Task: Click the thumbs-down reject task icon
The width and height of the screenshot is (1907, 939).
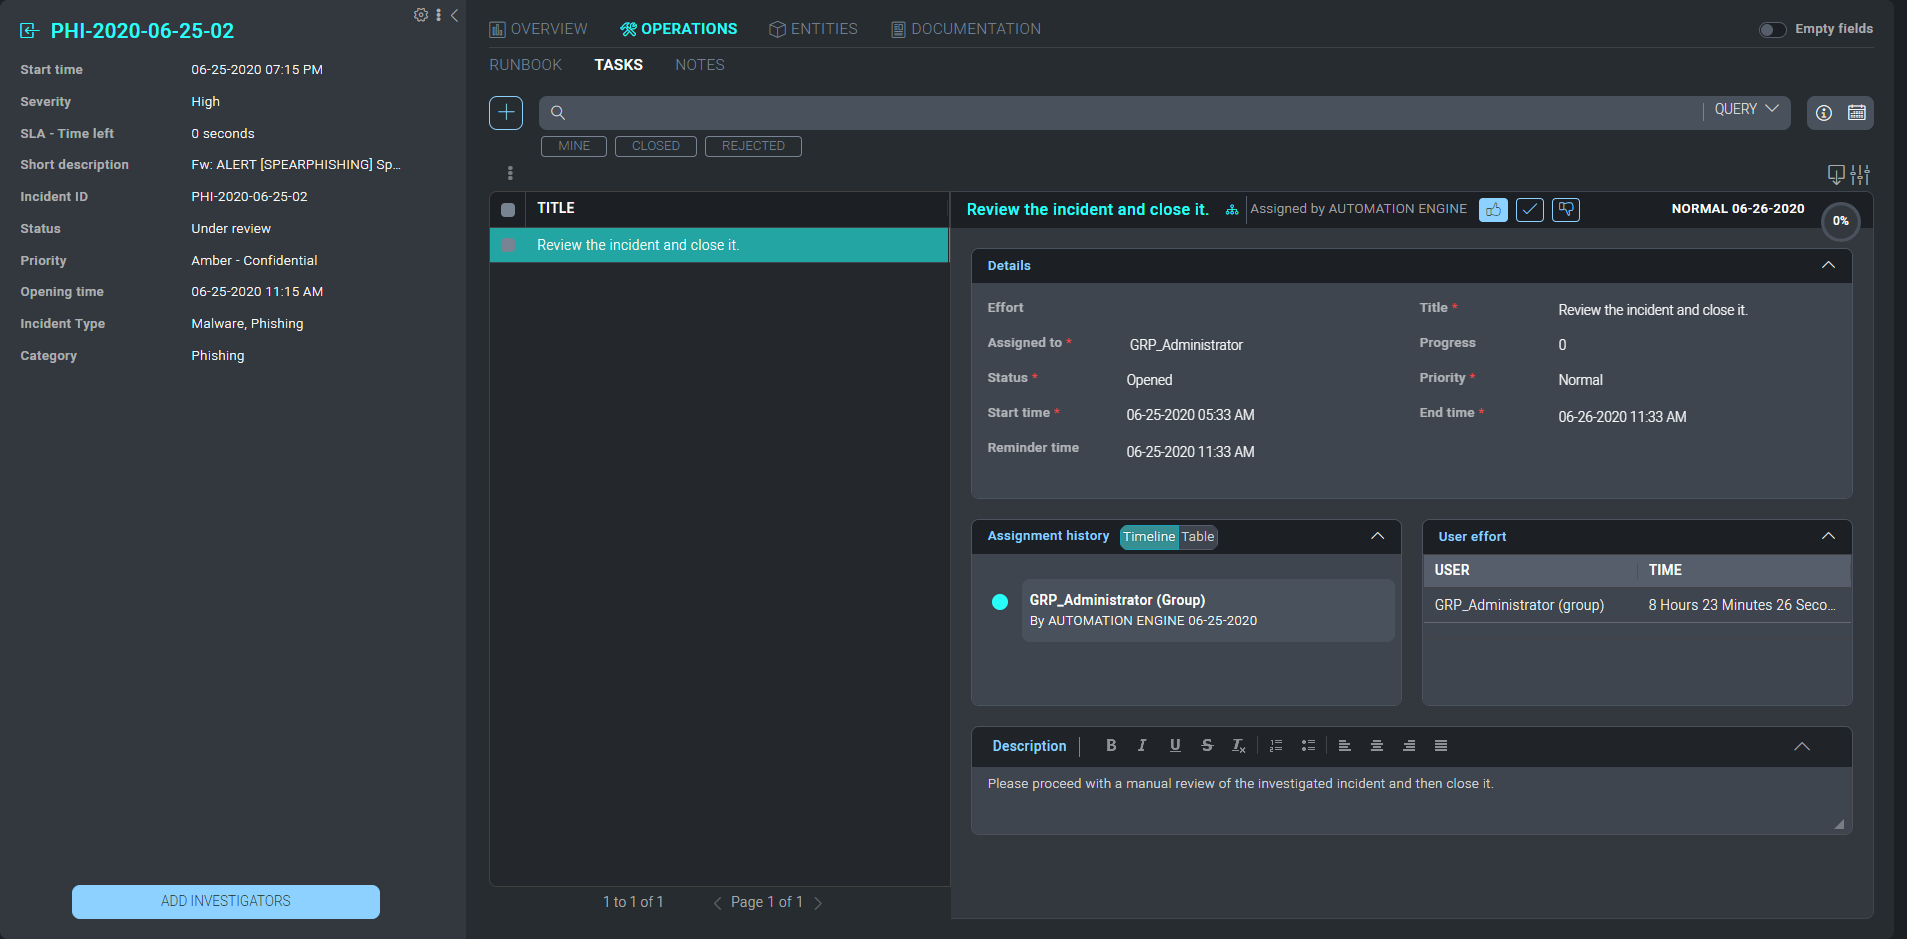Action: [1566, 210]
